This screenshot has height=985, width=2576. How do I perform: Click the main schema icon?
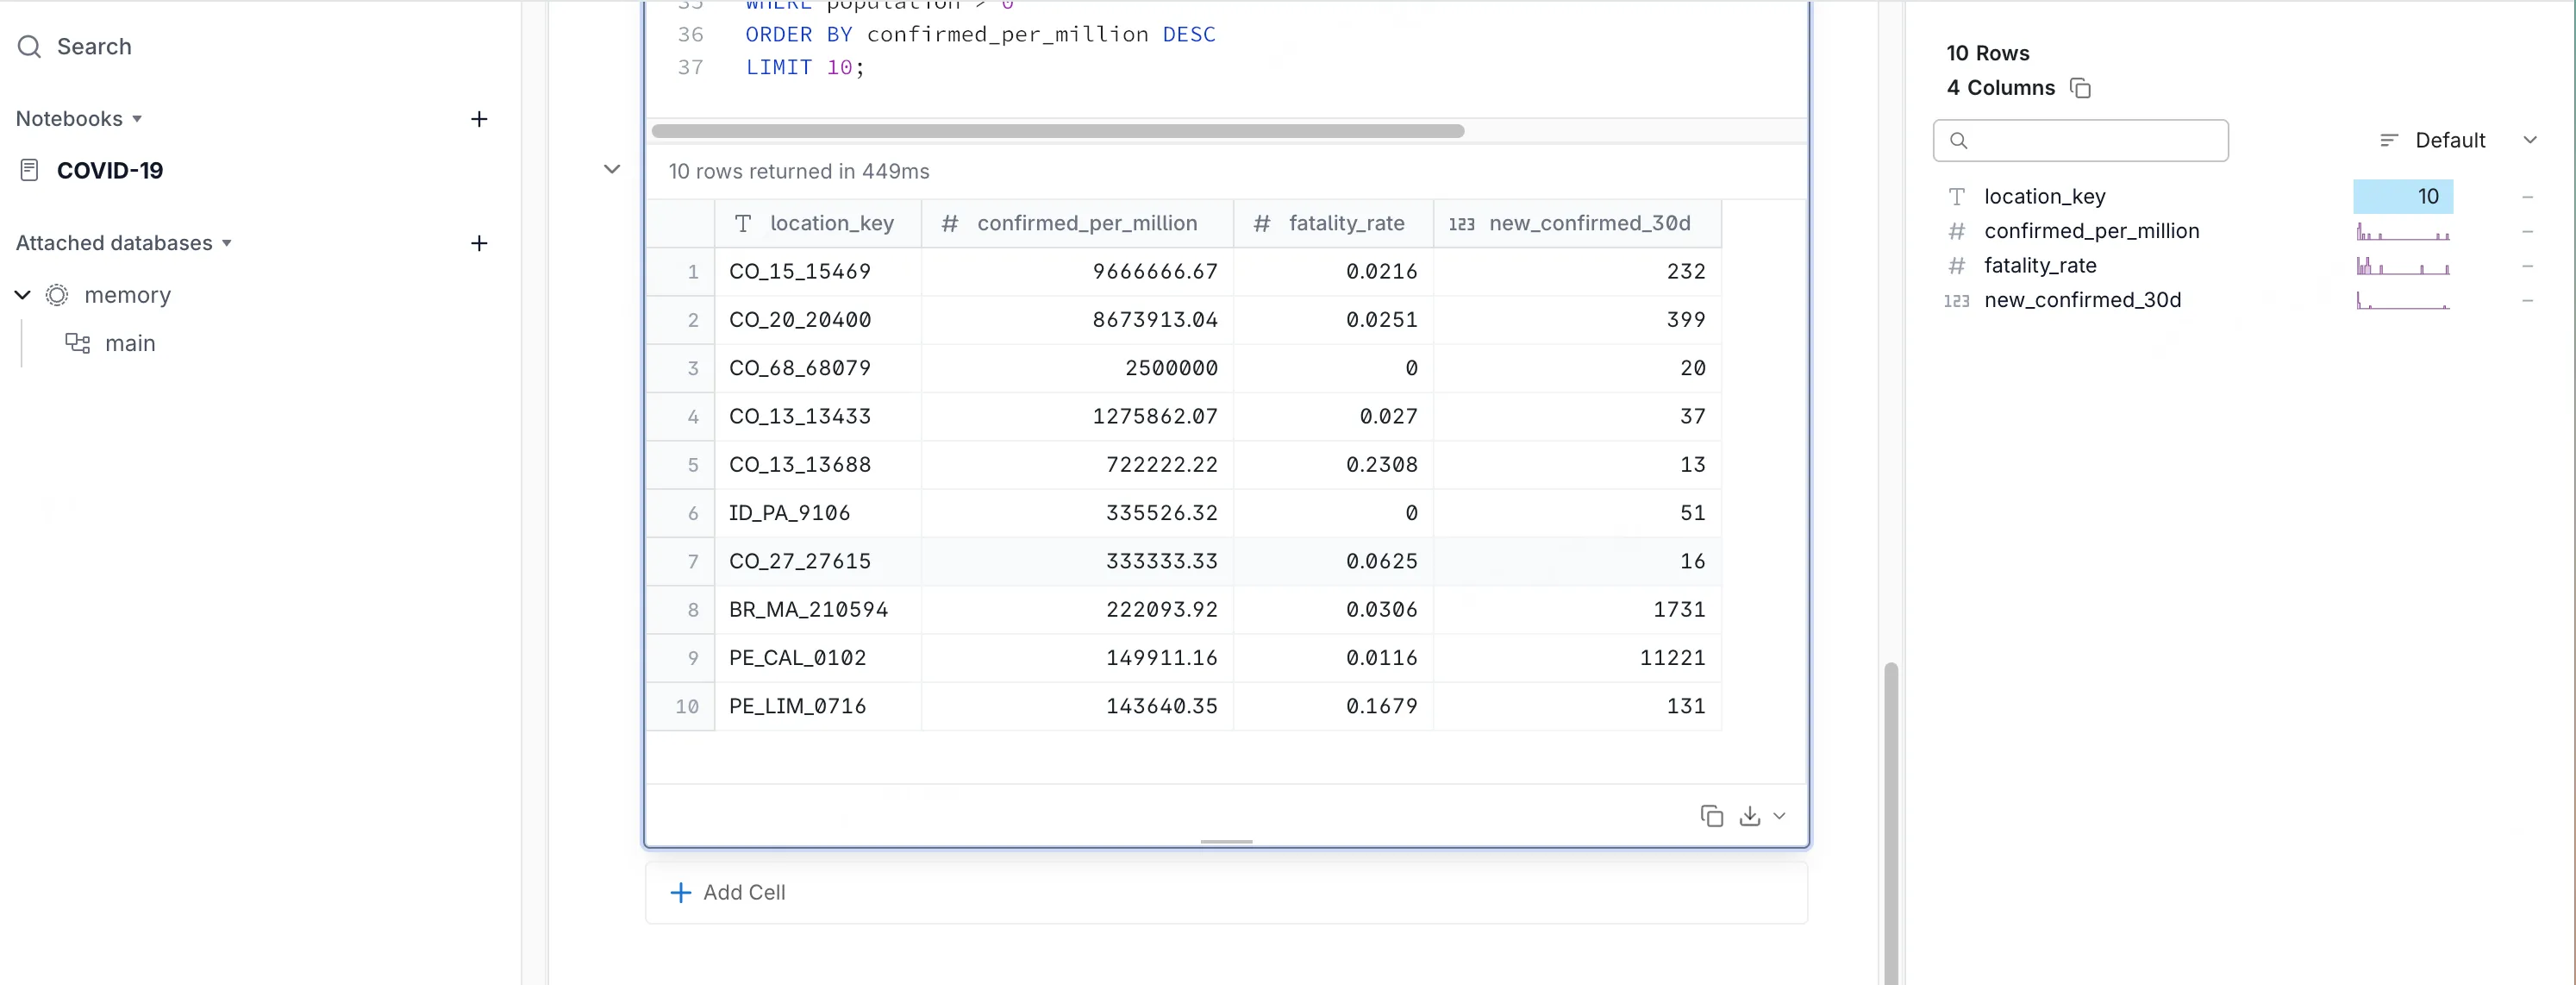tap(77, 343)
